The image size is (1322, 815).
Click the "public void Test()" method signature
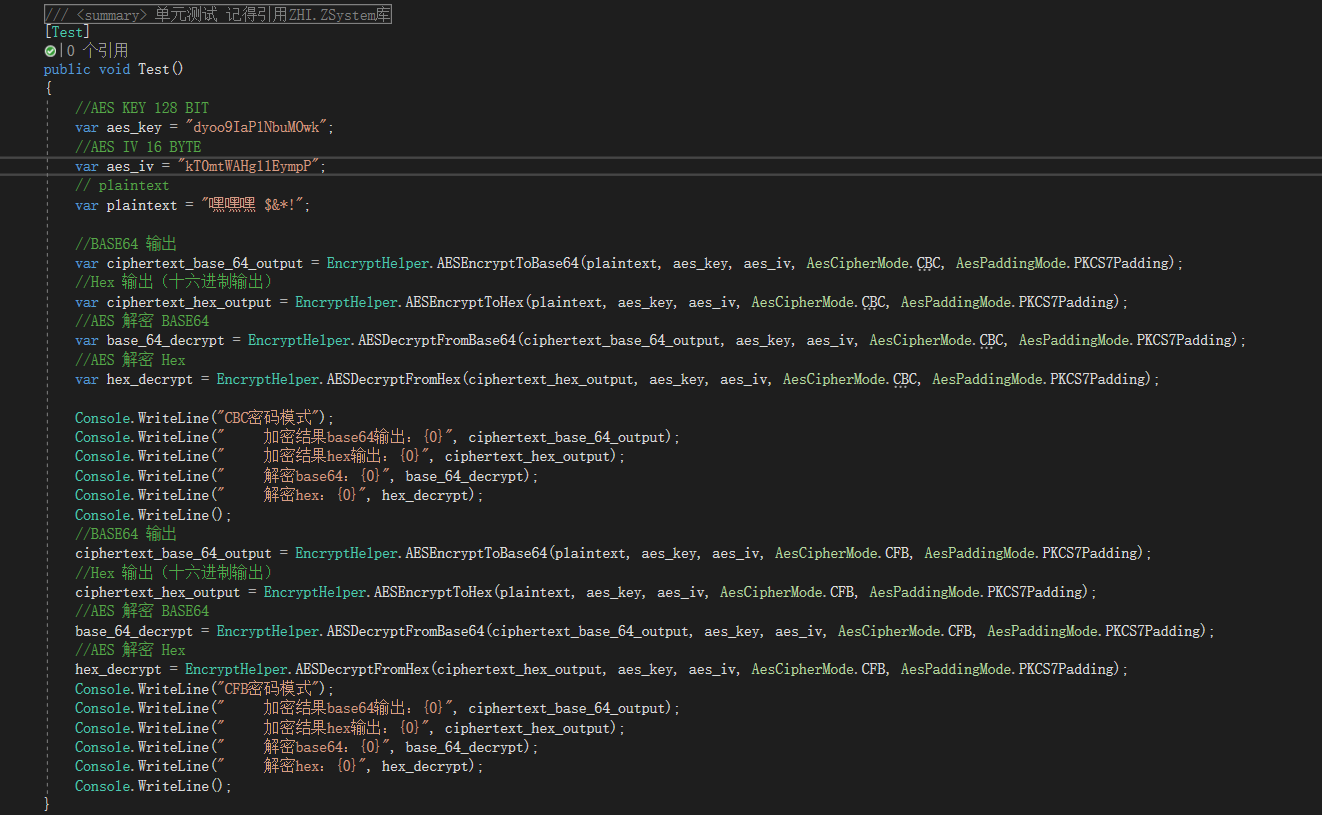[114, 69]
